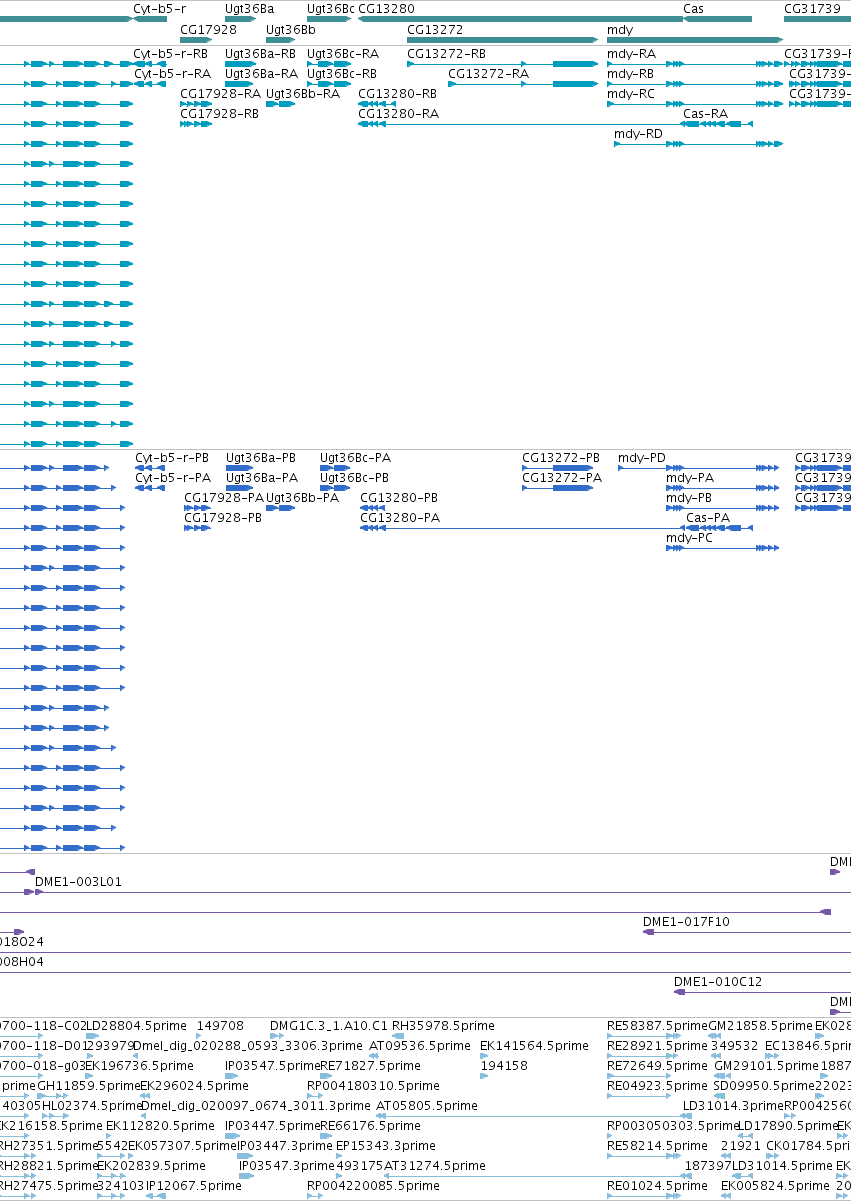Image resolution: width=851 pixels, height=1201 pixels.
Task: Click the CG13272 gene label
Action: coord(435,29)
